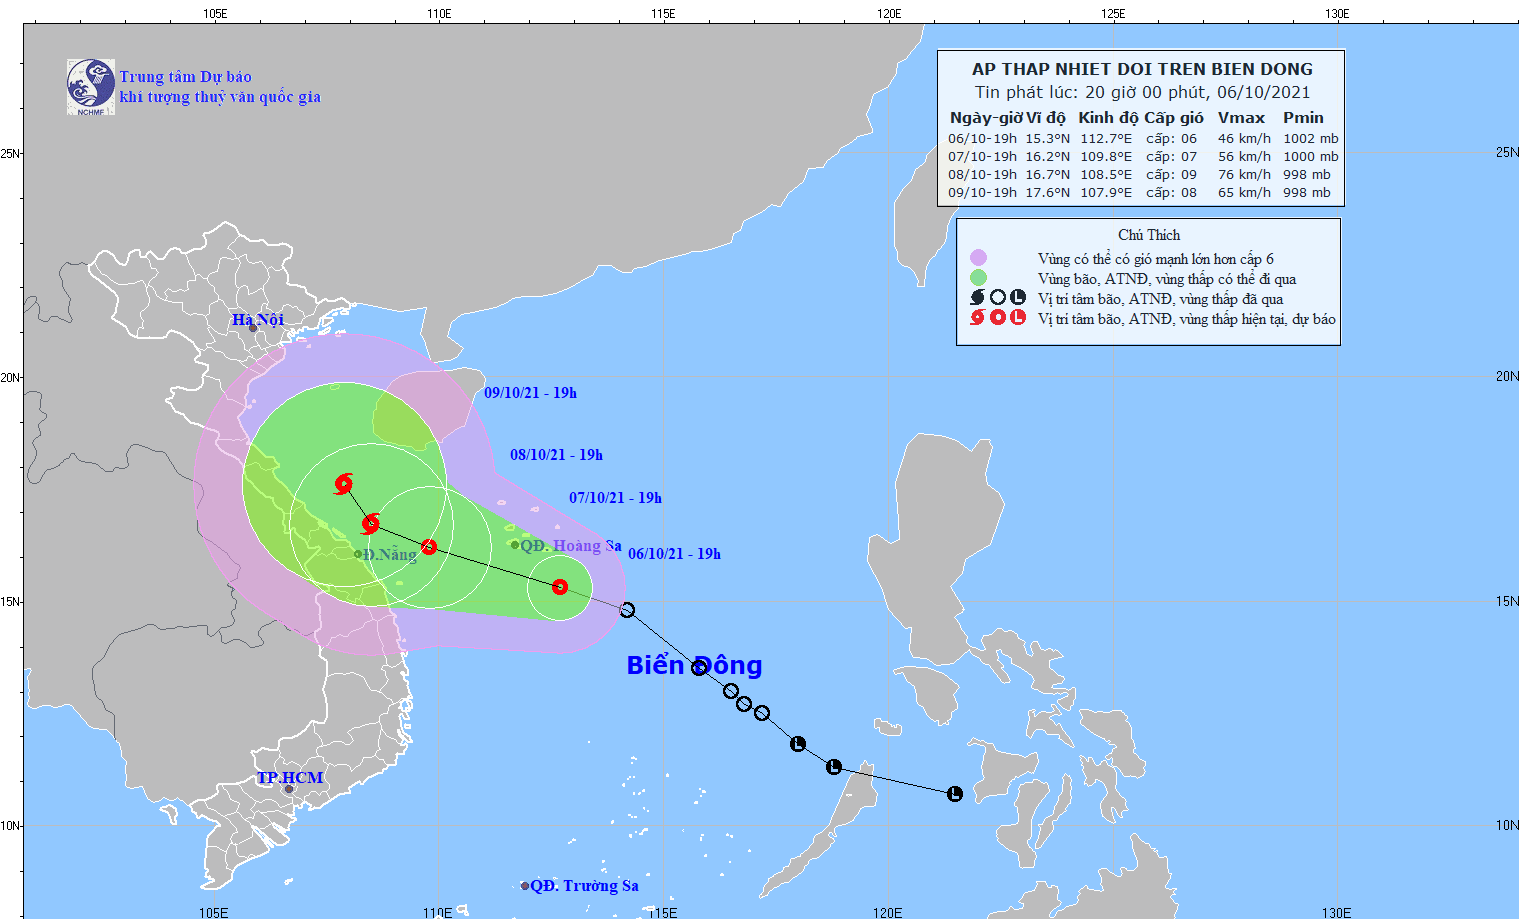
Task: Click the 'Pmin' column header
Action: (1303, 118)
